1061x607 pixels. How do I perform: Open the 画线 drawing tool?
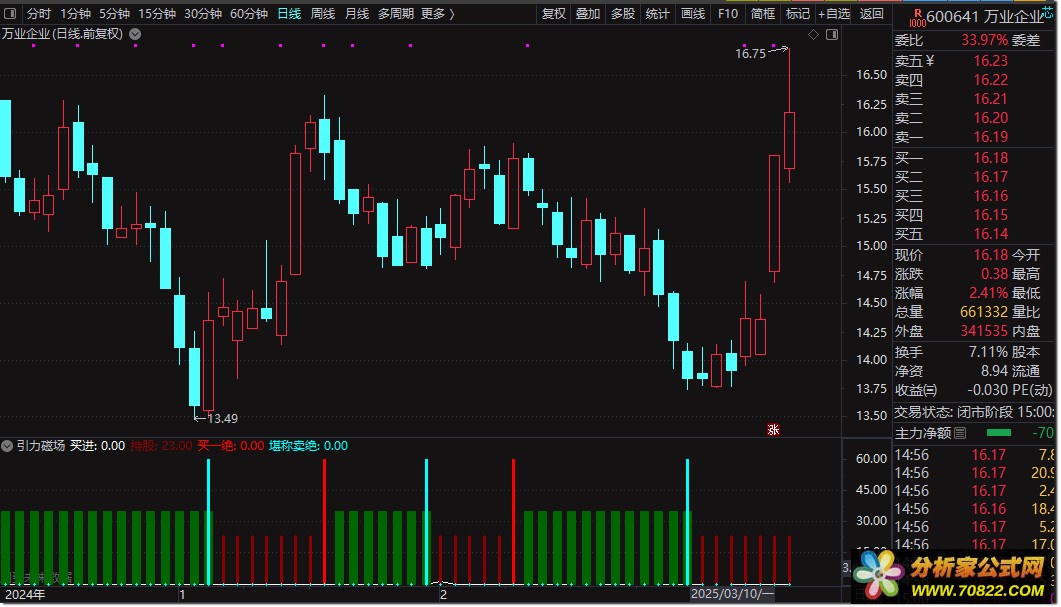[x=692, y=14]
